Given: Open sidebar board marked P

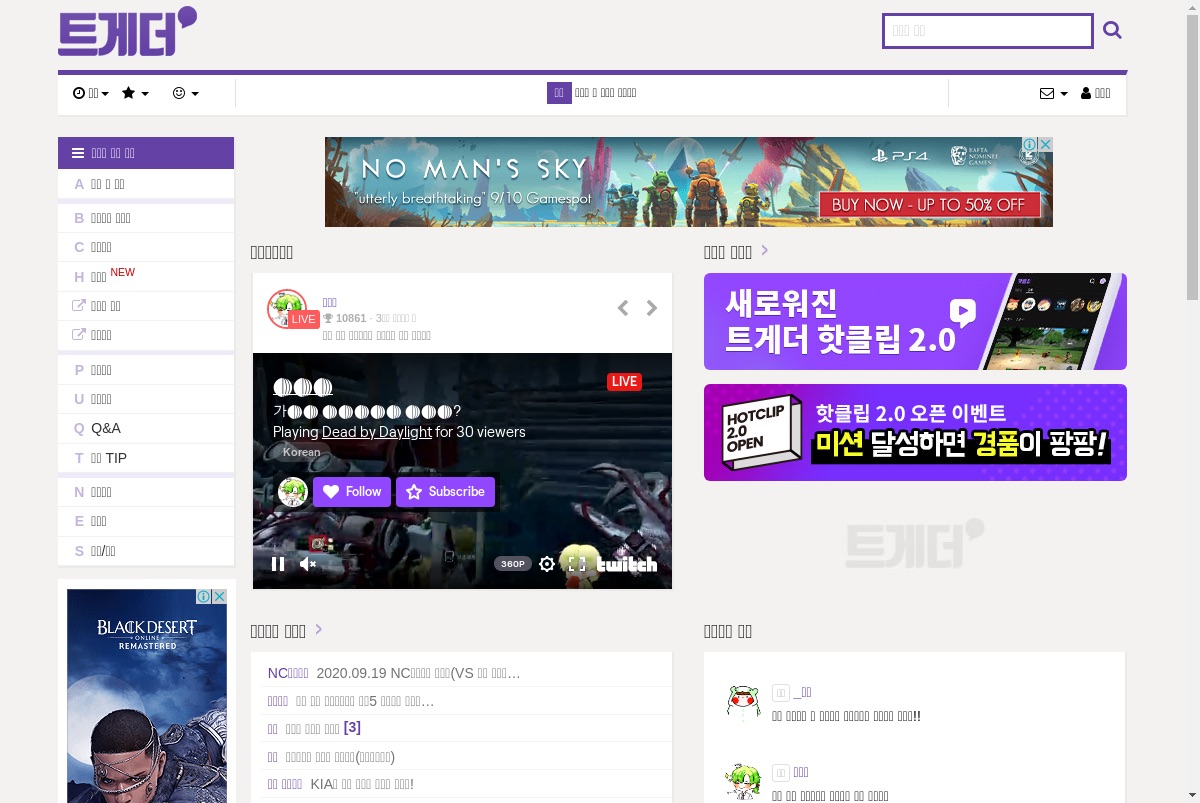Looking at the screenshot, I should [146, 370].
